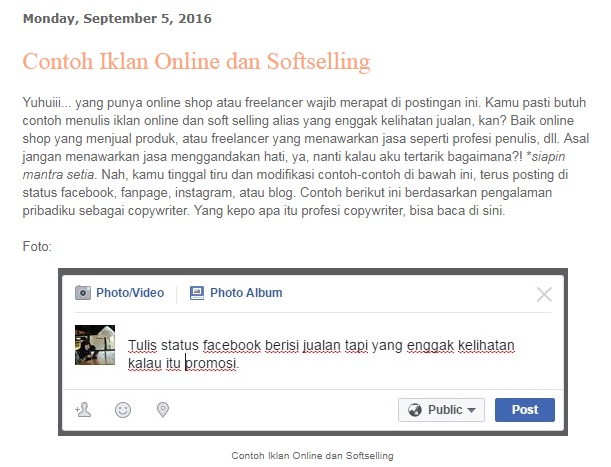Expand the Public audience dropdown arrow
The width and height of the screenshot is (611, 467).
point(471,410)
